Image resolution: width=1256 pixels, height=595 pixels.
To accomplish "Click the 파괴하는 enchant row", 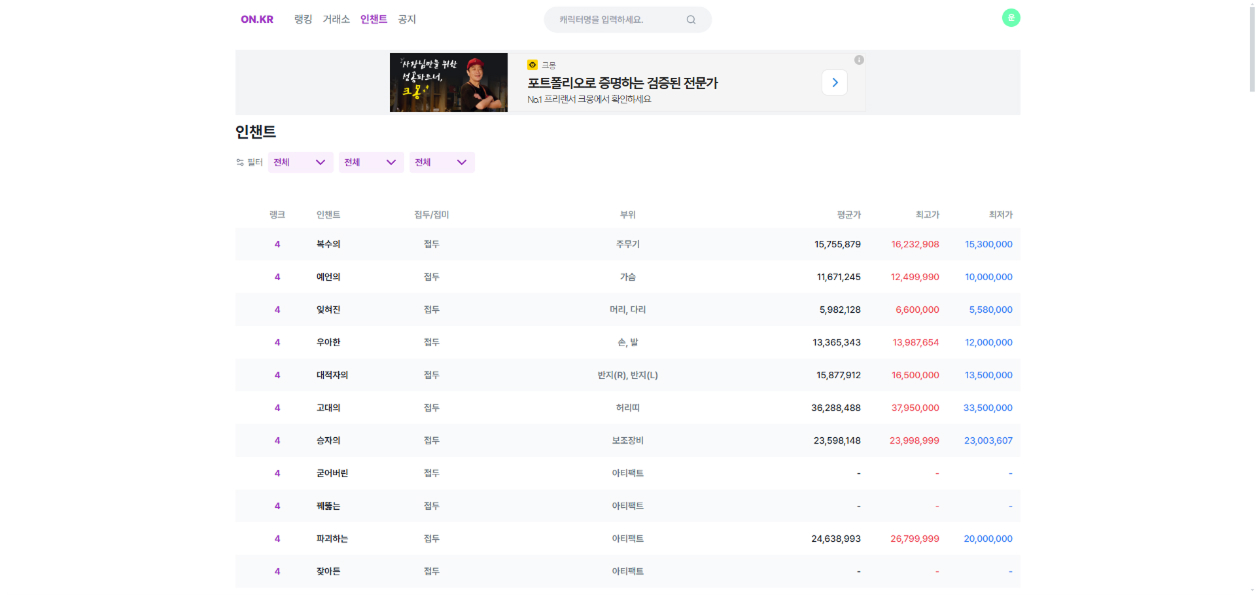I will click(x=628, y=539).
